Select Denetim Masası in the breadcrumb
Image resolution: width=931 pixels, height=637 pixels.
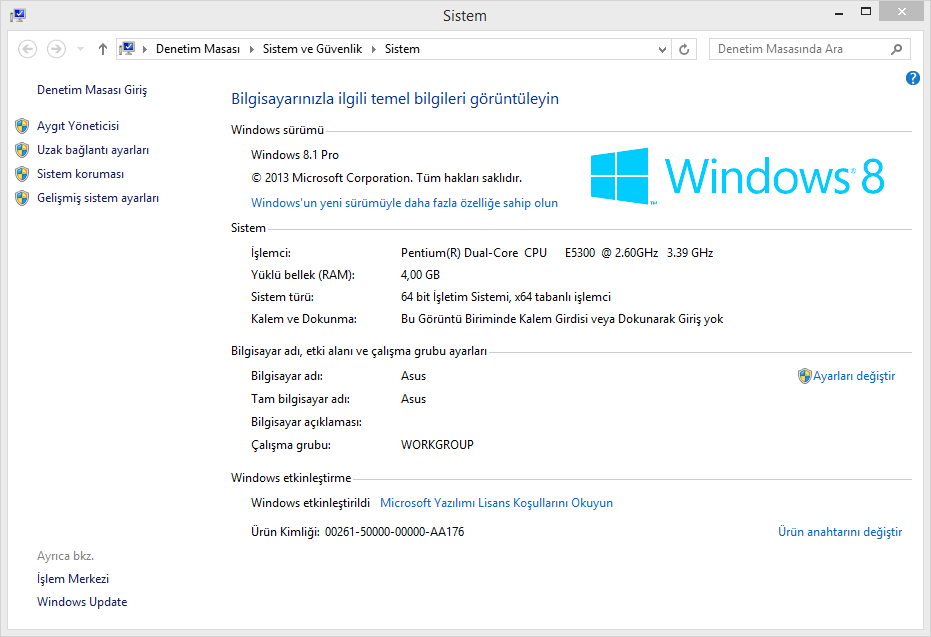click(x=198, y=49)
